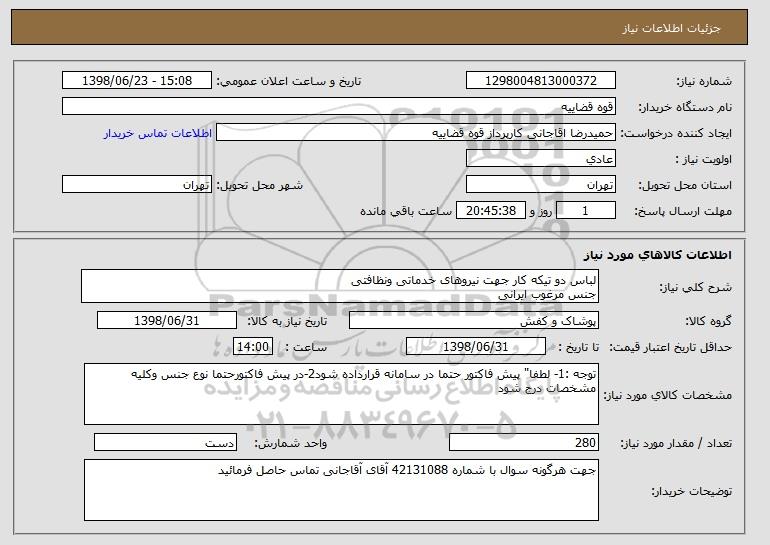
Task: Click the label واحد شمارش
Action: click(x=291, y=443)
